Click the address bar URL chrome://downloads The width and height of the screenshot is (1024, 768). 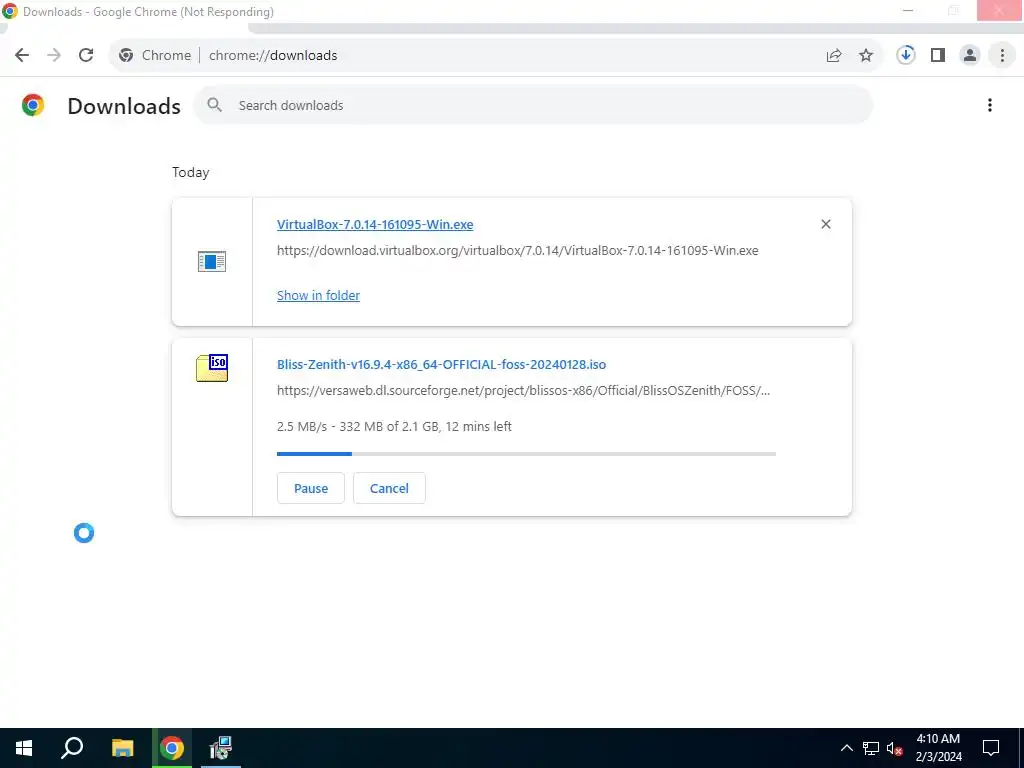coord(273,56)
